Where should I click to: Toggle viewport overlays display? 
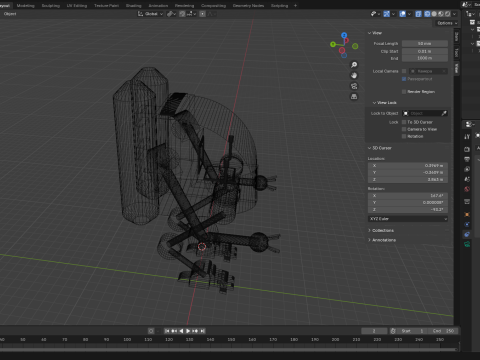point(403,14)
